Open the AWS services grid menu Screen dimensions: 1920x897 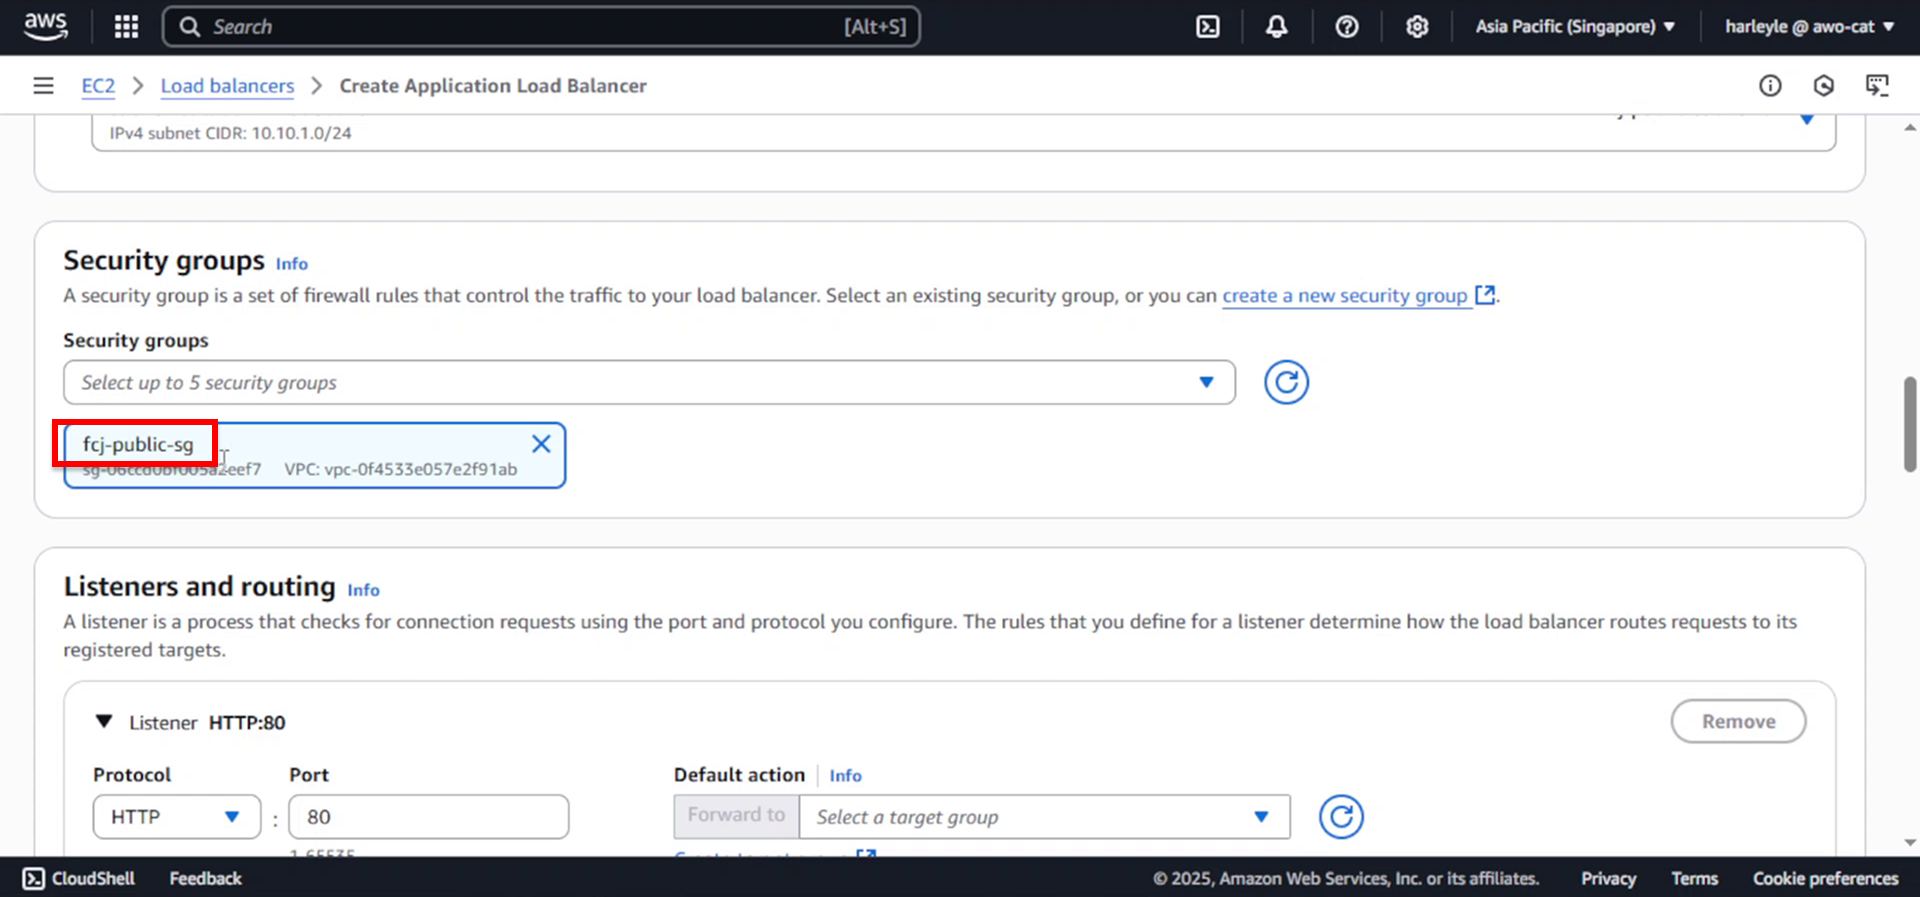(126, 27)
